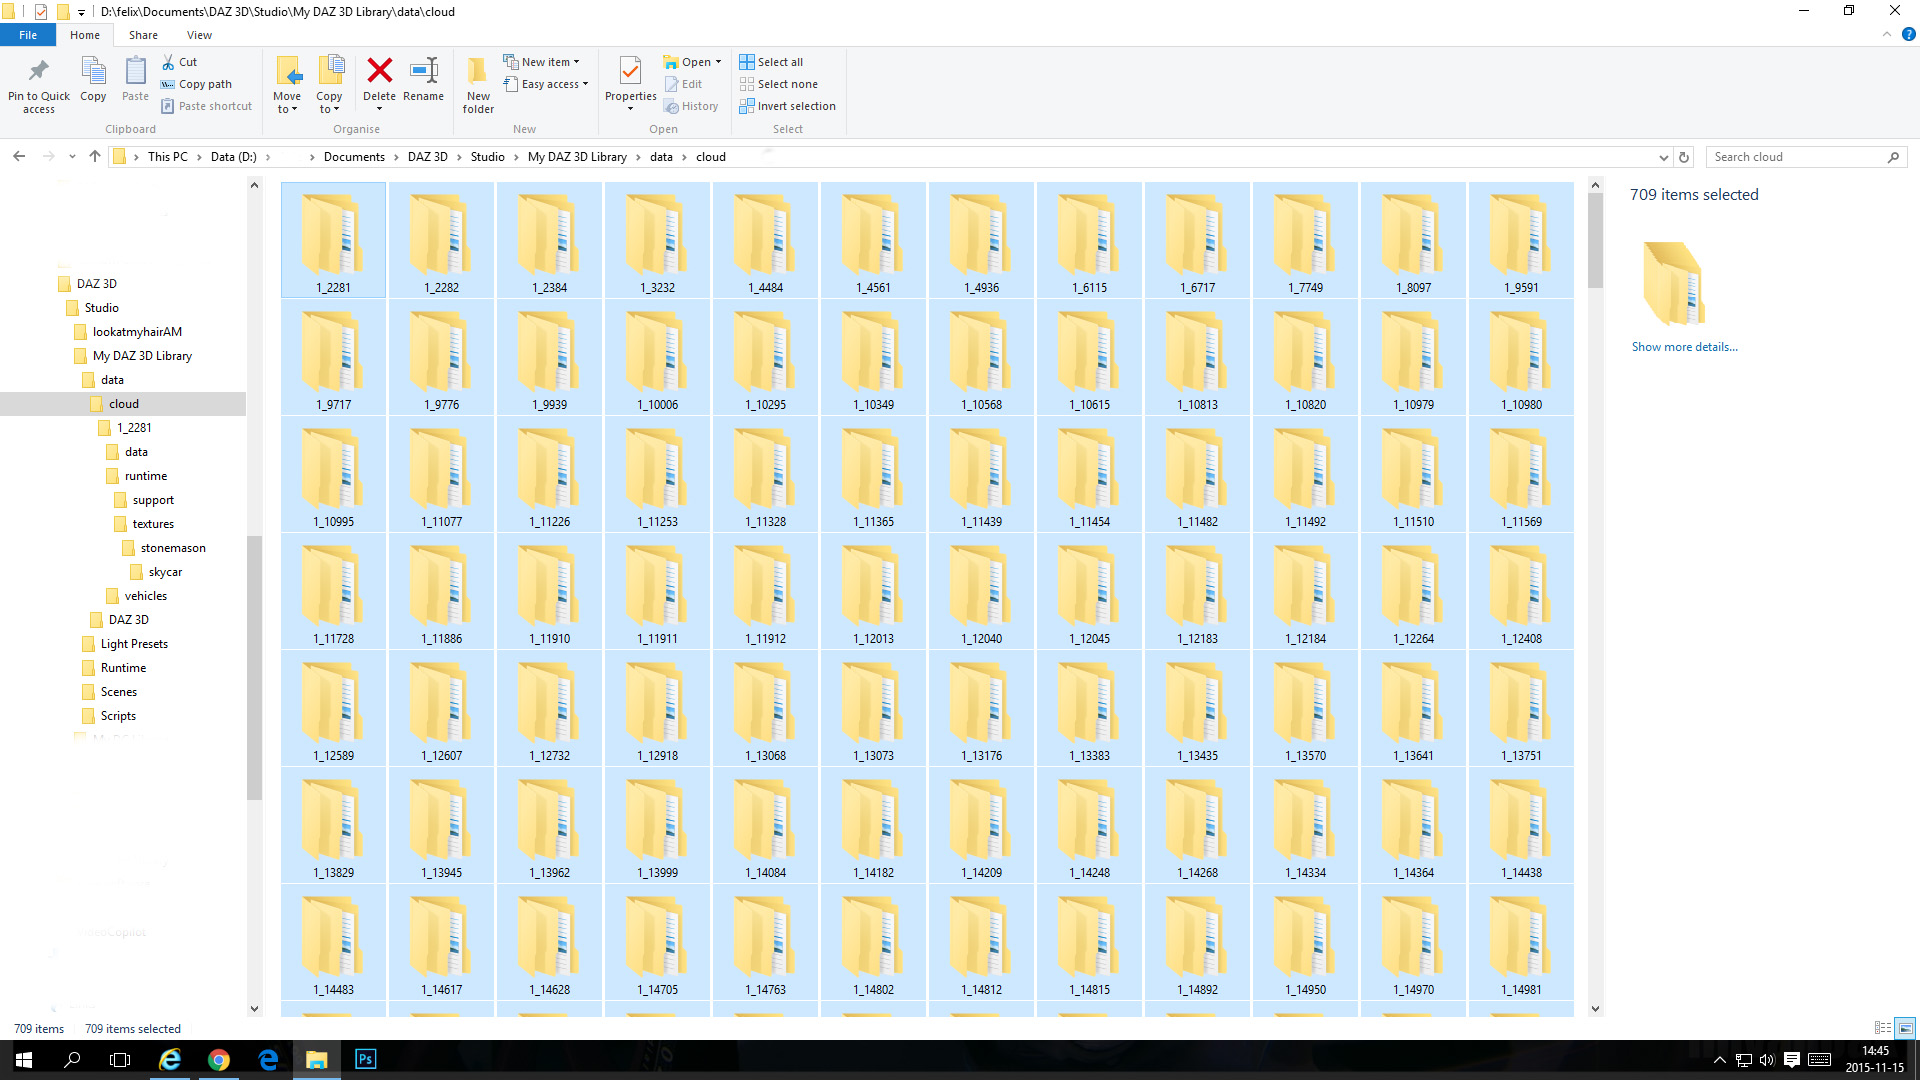Click the Rename icon in ribbon
The width and height of the screenshot is (1920, 1080).
(424, 71)
